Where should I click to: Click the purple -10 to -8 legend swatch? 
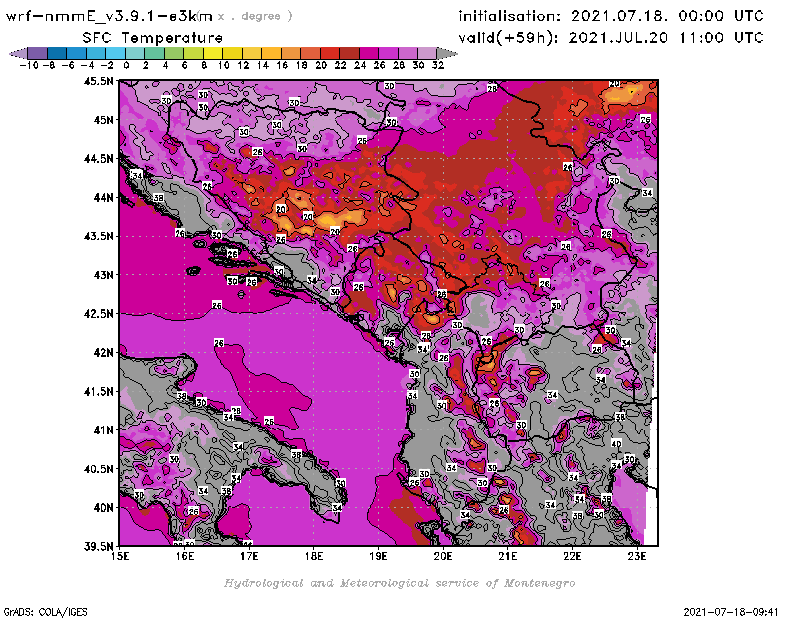tap(38, 53)
